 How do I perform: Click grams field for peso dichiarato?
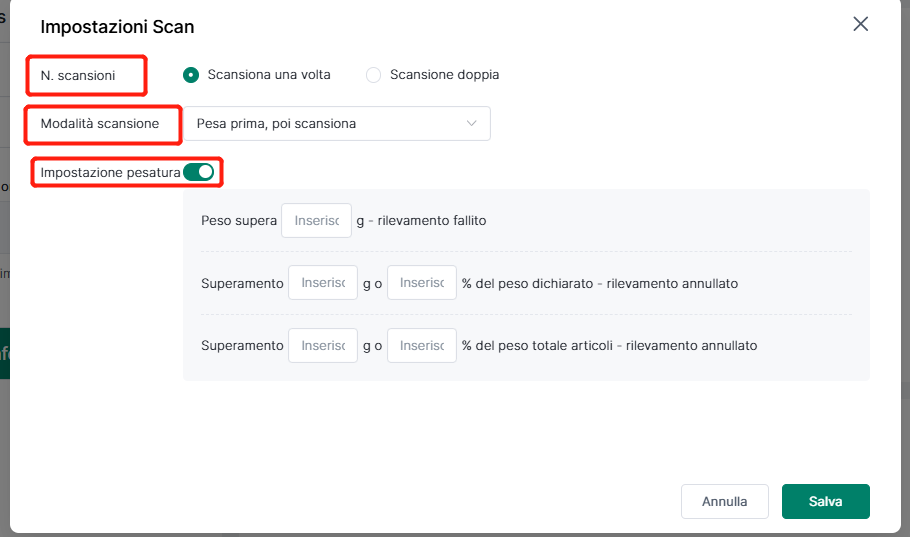pyautogui.click(x=323, y=283)
